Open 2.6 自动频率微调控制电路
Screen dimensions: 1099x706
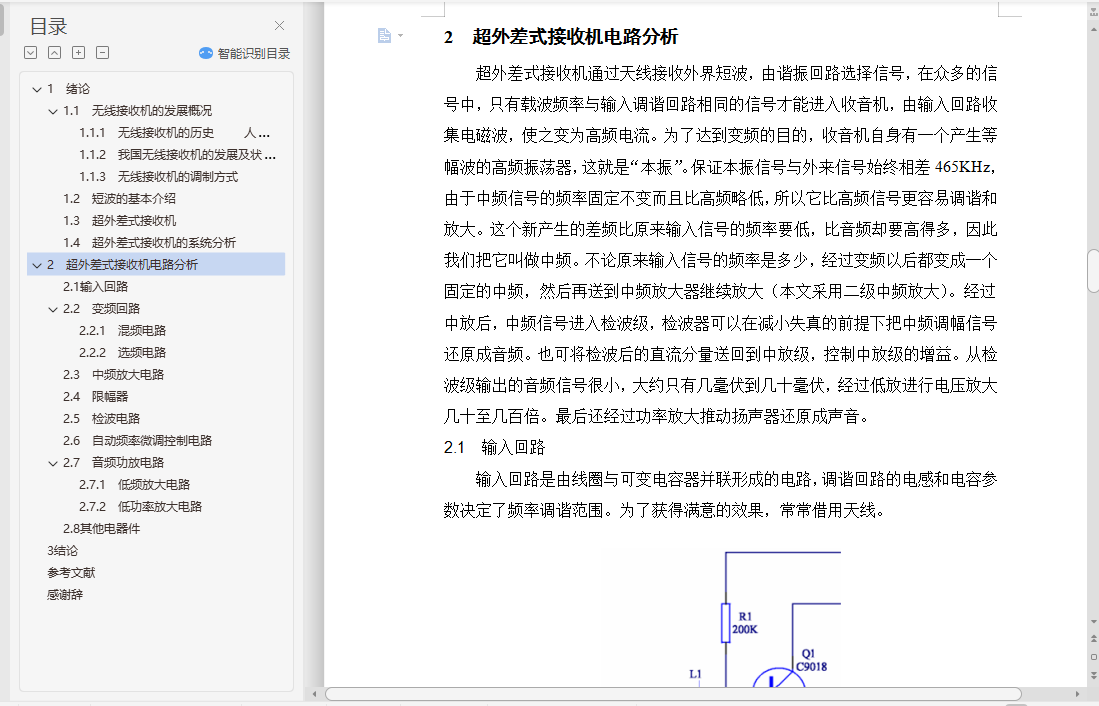tap(137, 441)
